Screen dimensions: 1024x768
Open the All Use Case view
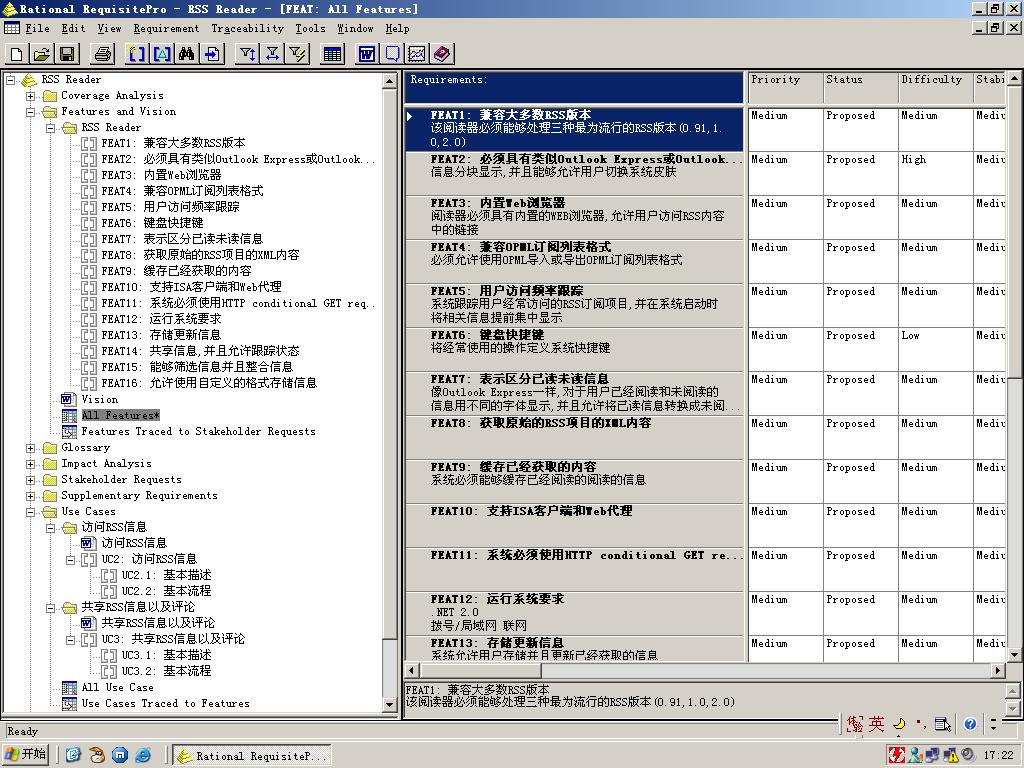(x=118, y=687)
